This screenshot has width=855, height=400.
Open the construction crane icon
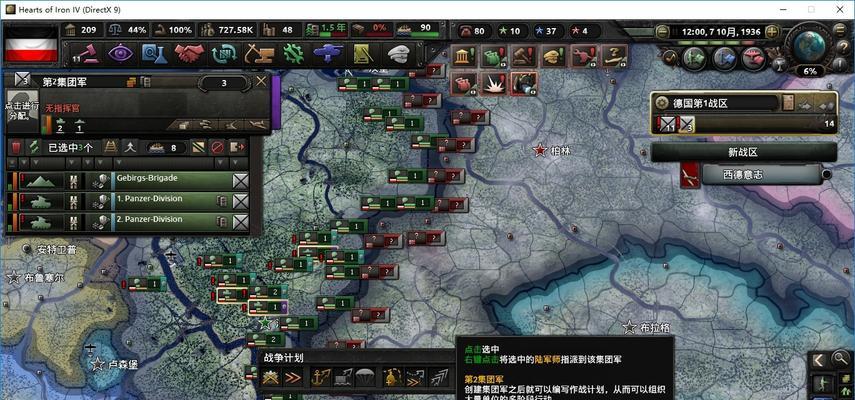pyautogui.click(x=258, y=53)
